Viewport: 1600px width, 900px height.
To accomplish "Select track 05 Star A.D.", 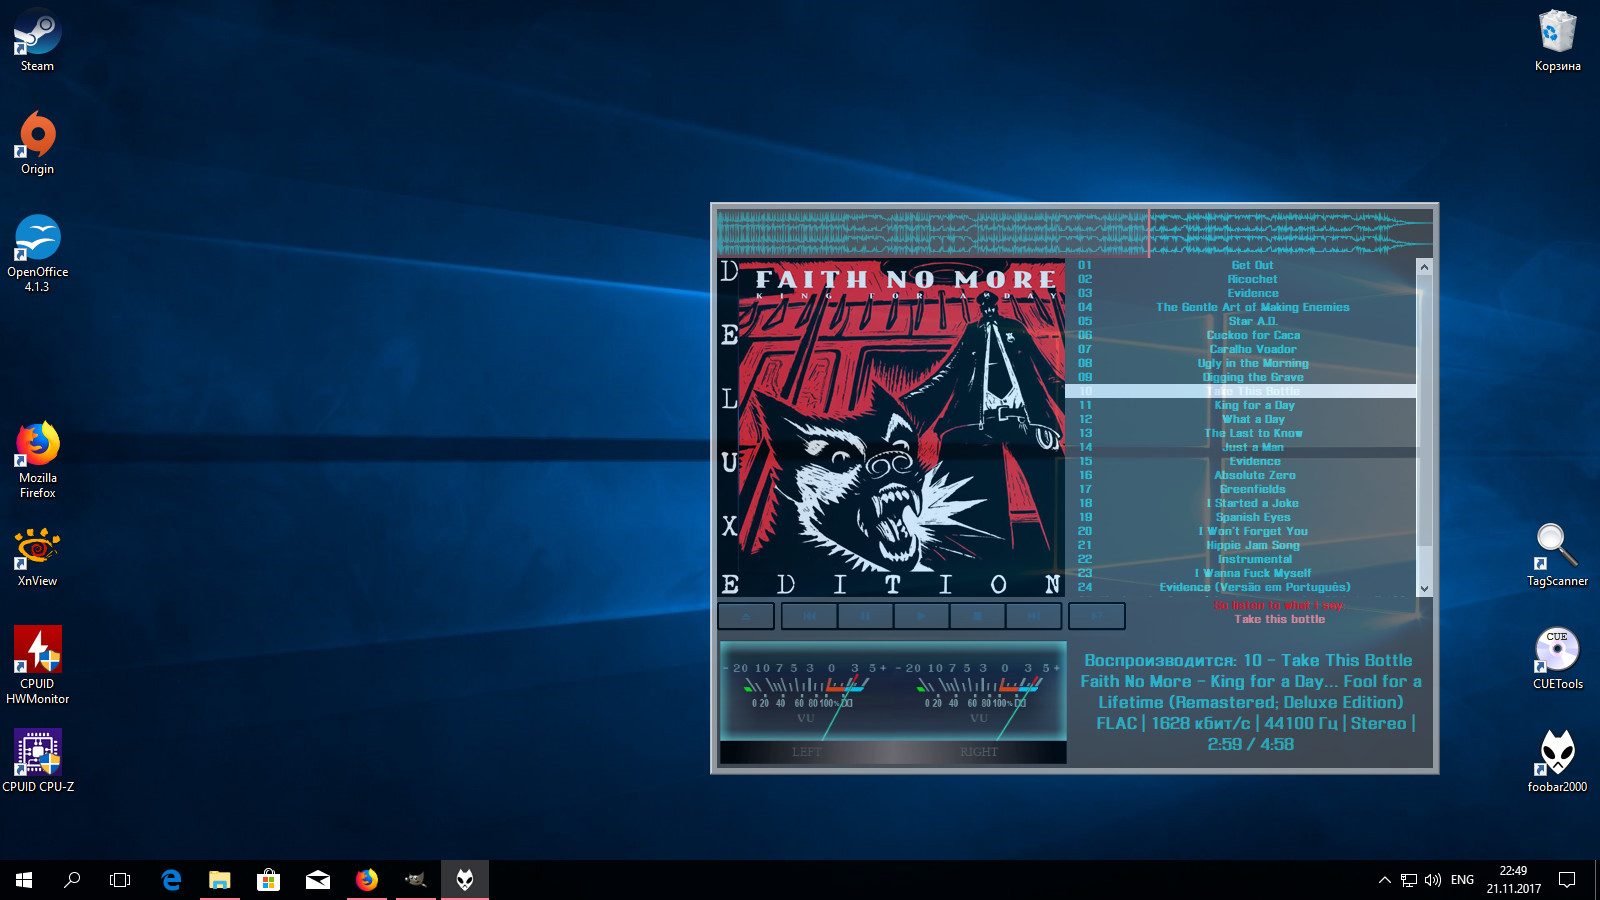I will (1241, 321).
